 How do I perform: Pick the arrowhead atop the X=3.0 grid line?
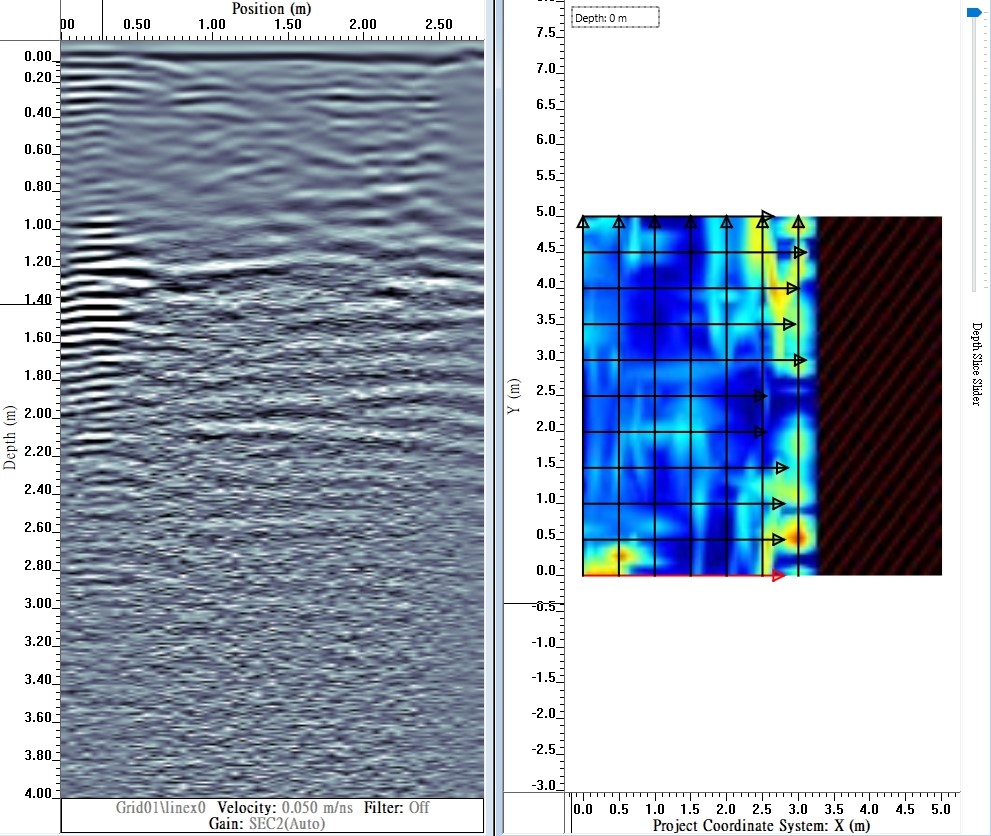[x=798, y=222]
